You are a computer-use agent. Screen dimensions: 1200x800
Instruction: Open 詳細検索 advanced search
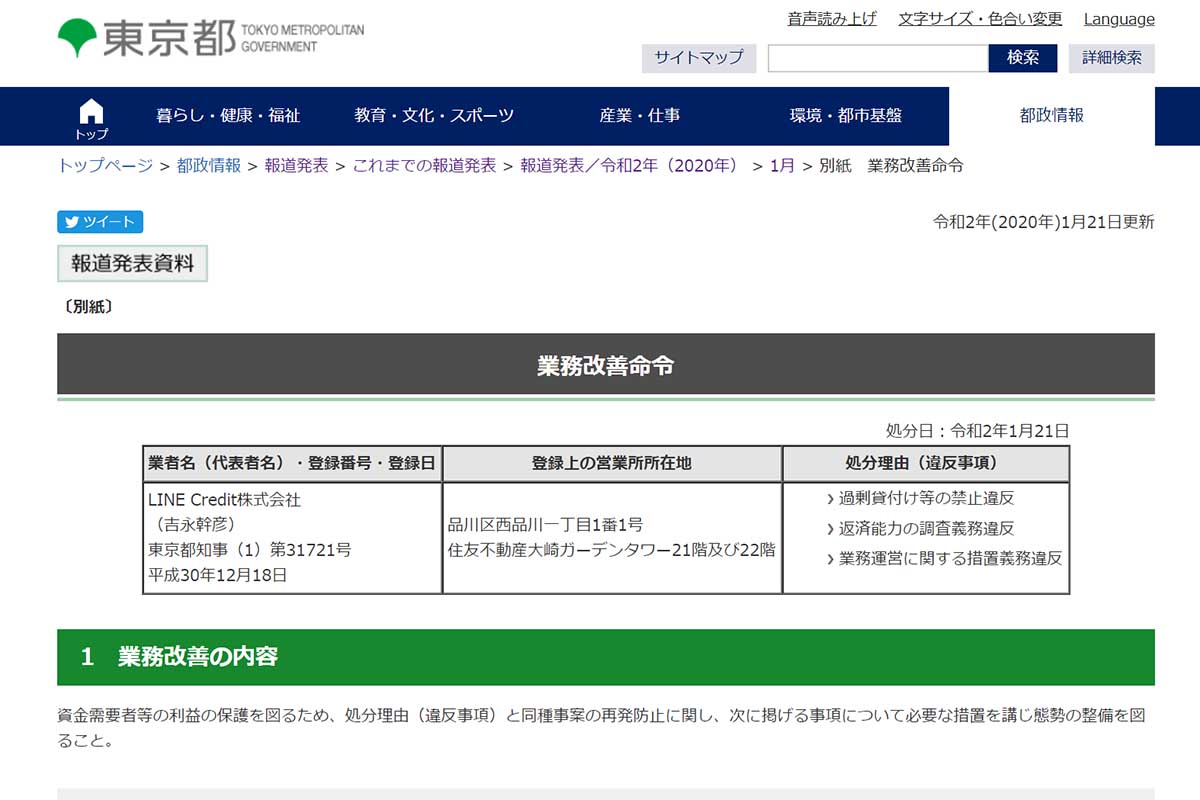(1111, 58)
